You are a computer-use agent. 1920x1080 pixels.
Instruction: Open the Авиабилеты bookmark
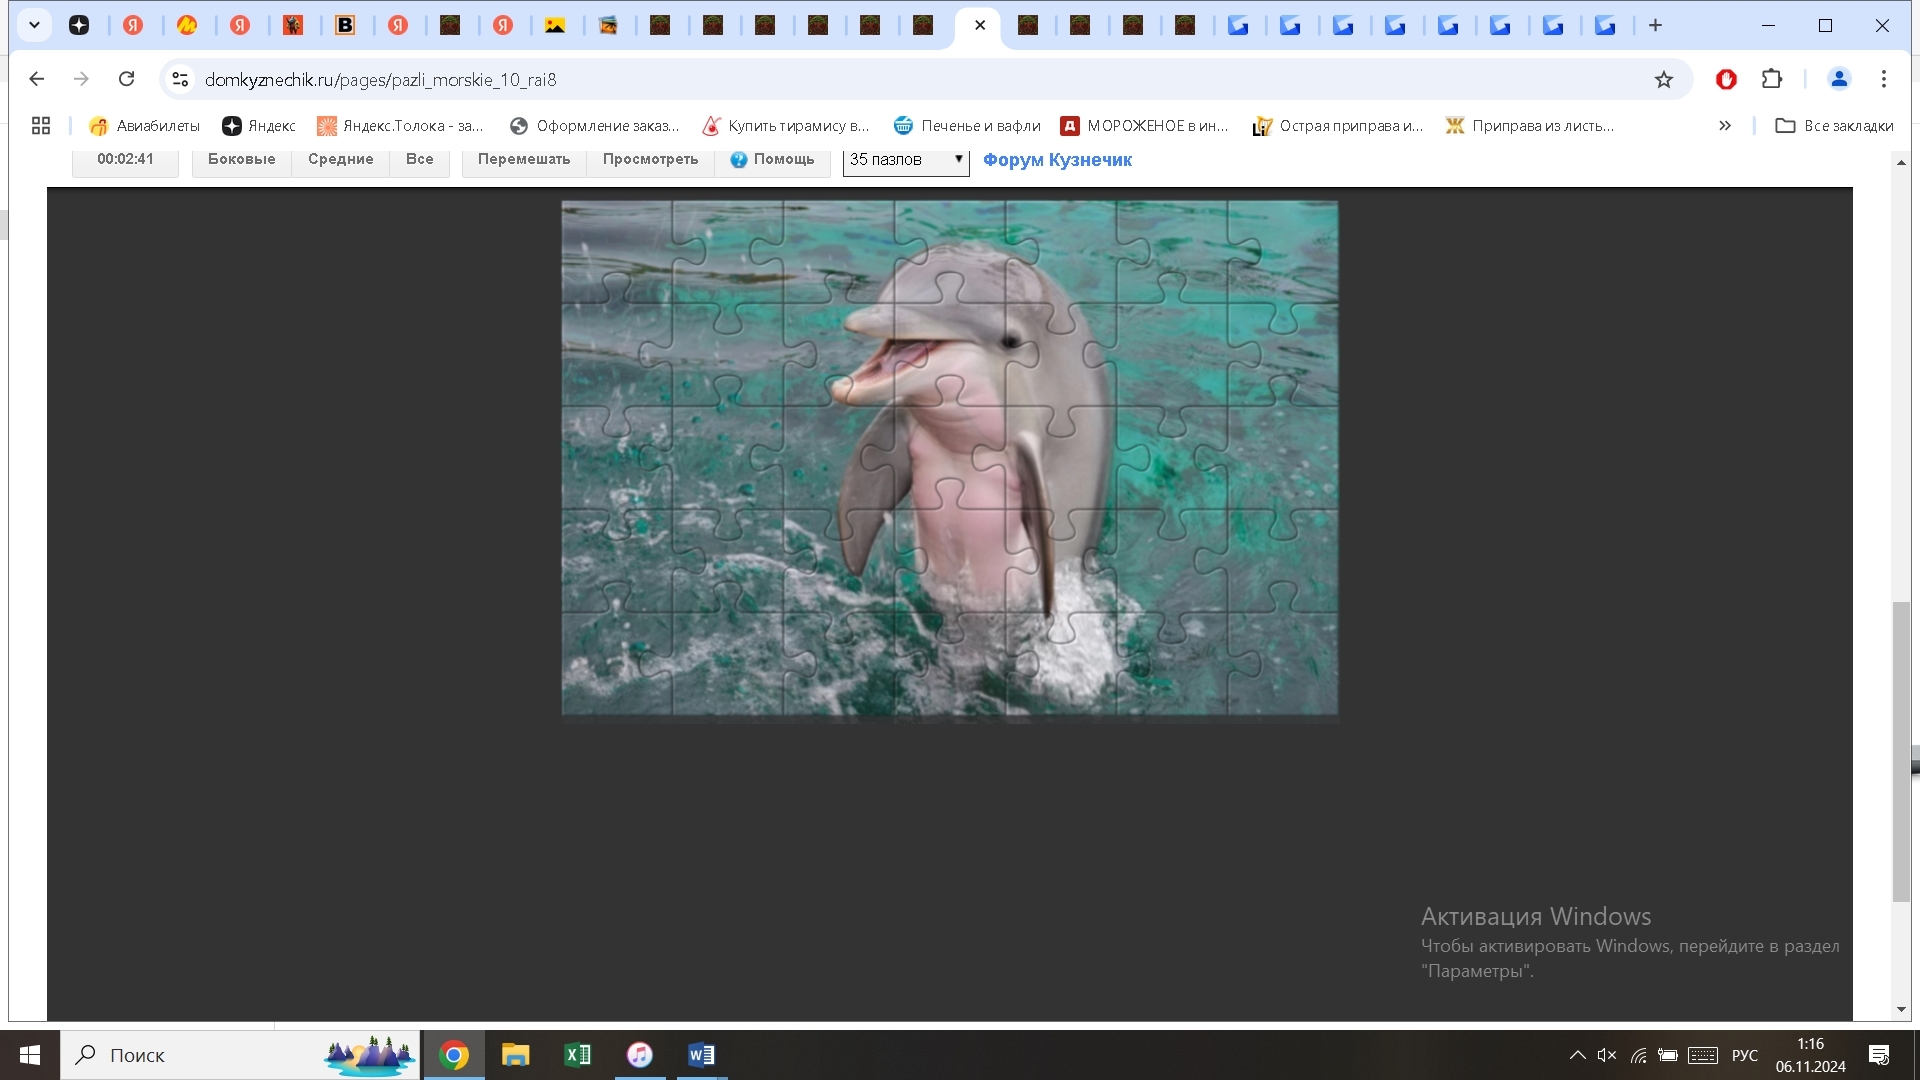144,125
